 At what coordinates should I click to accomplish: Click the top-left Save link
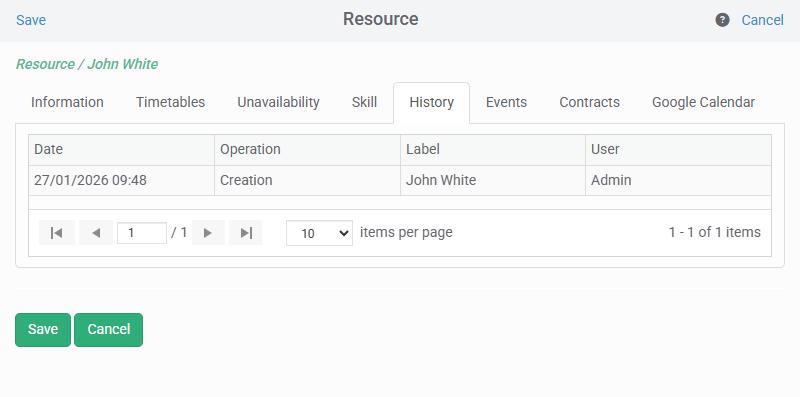[31, 20]
